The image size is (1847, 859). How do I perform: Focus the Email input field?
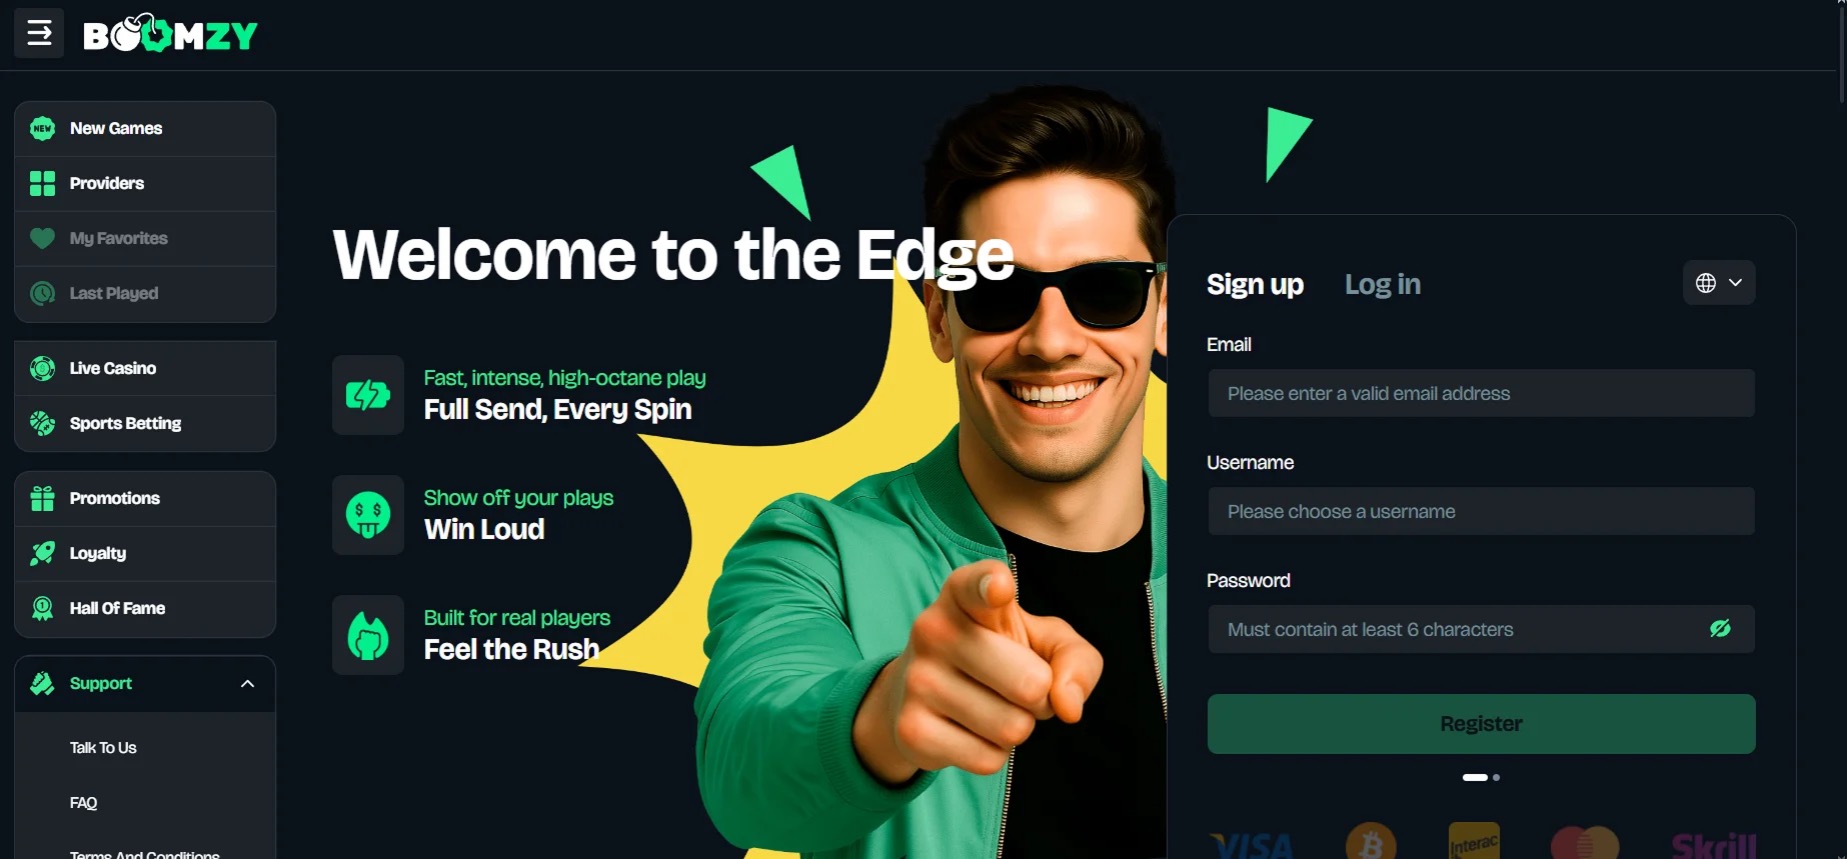(x=1481, y=393)
